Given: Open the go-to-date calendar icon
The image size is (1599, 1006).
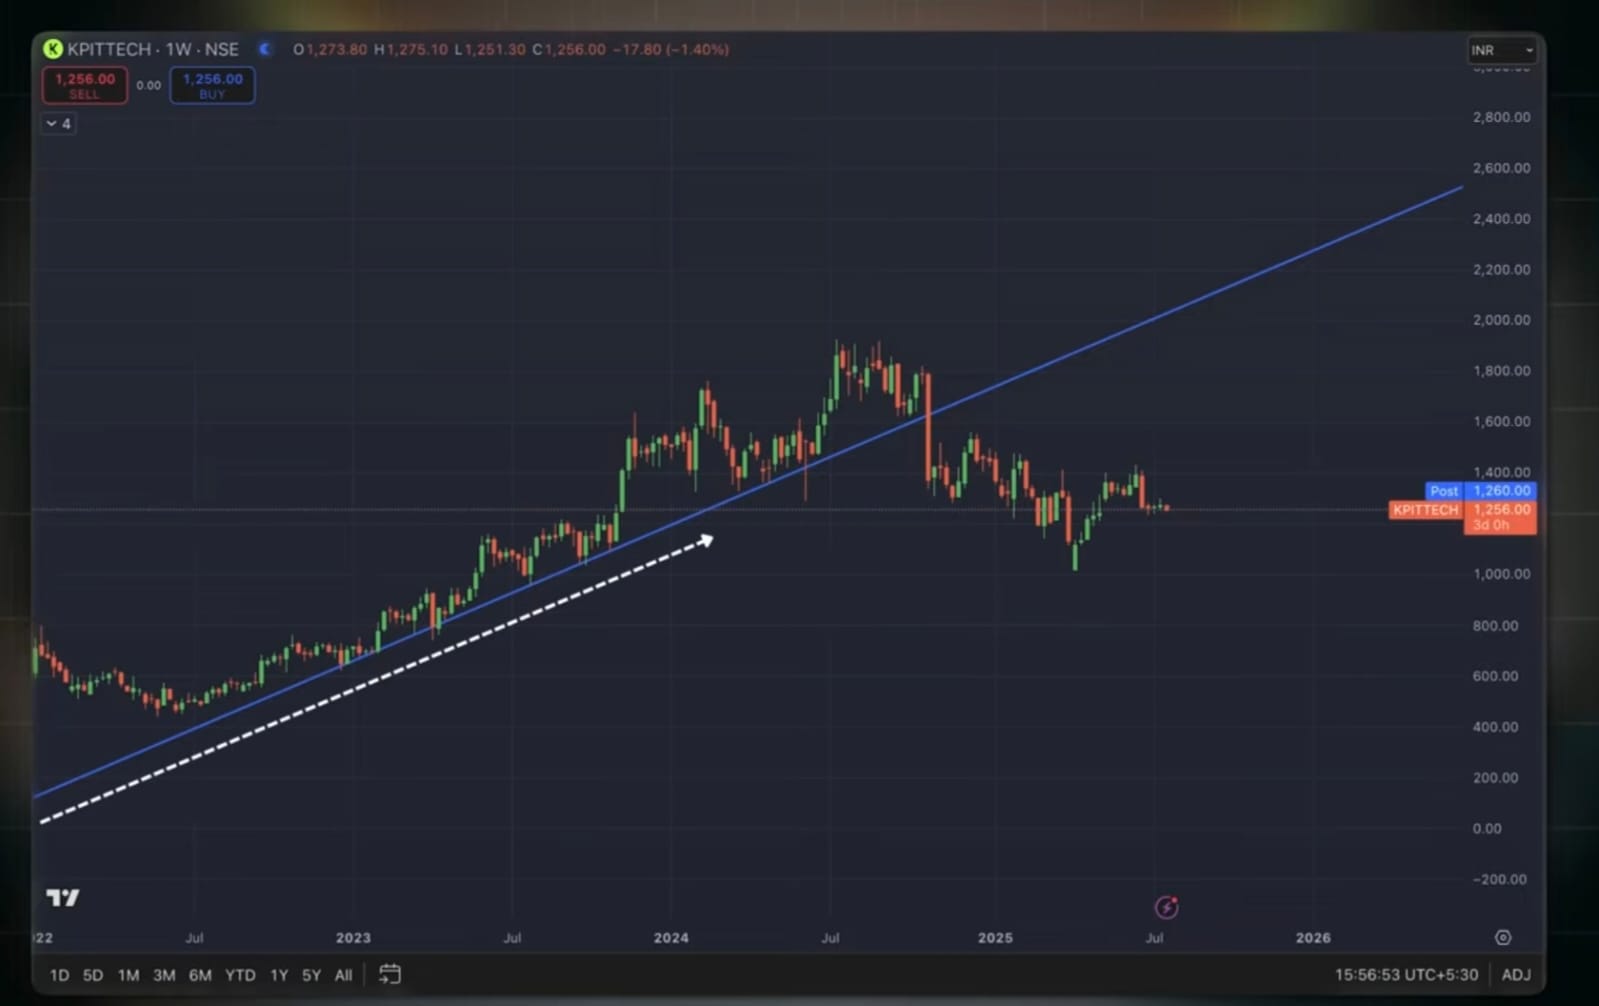Looking at the screenshot, I should pos(390,974).
